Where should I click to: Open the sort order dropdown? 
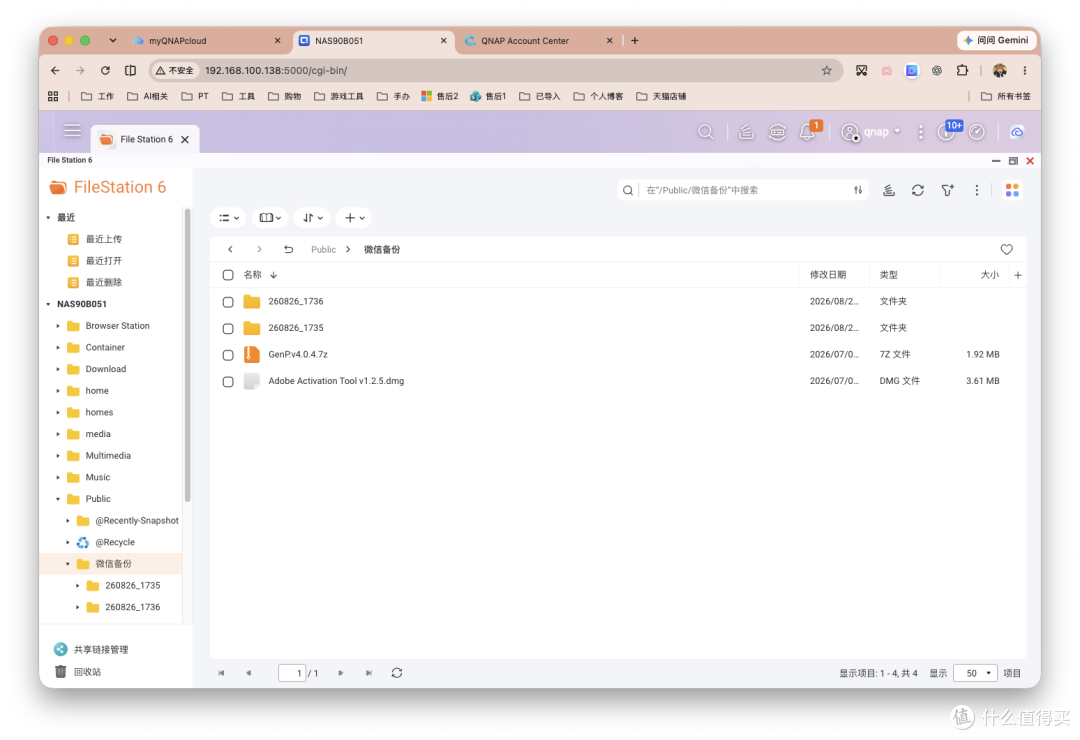click(312, 218)
